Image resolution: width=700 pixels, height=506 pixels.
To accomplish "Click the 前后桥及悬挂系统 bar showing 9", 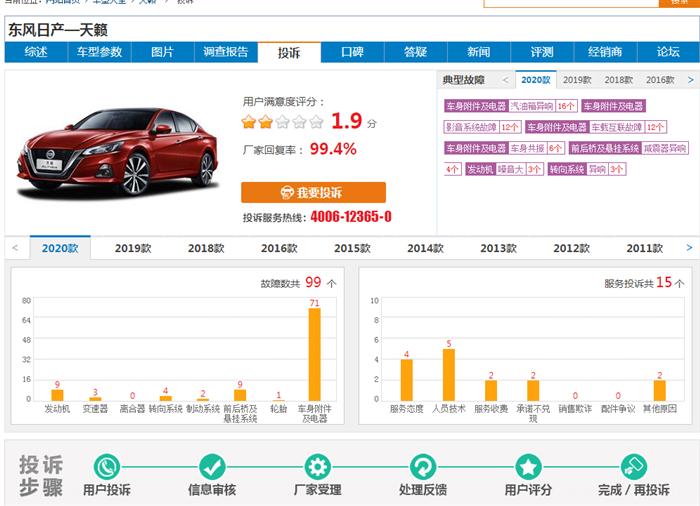I will [240, 395].
